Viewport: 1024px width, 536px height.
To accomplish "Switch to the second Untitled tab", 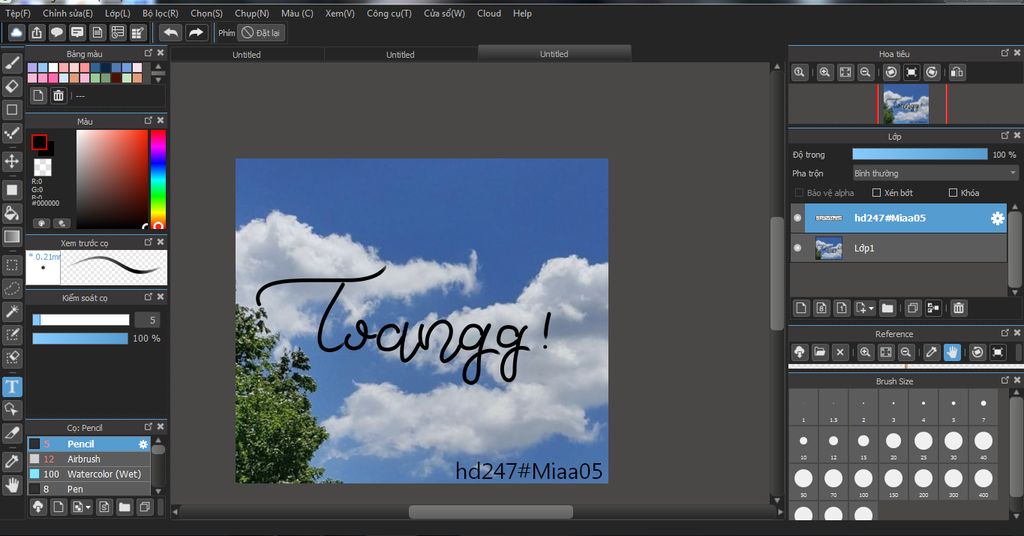I will click(400, 55).
